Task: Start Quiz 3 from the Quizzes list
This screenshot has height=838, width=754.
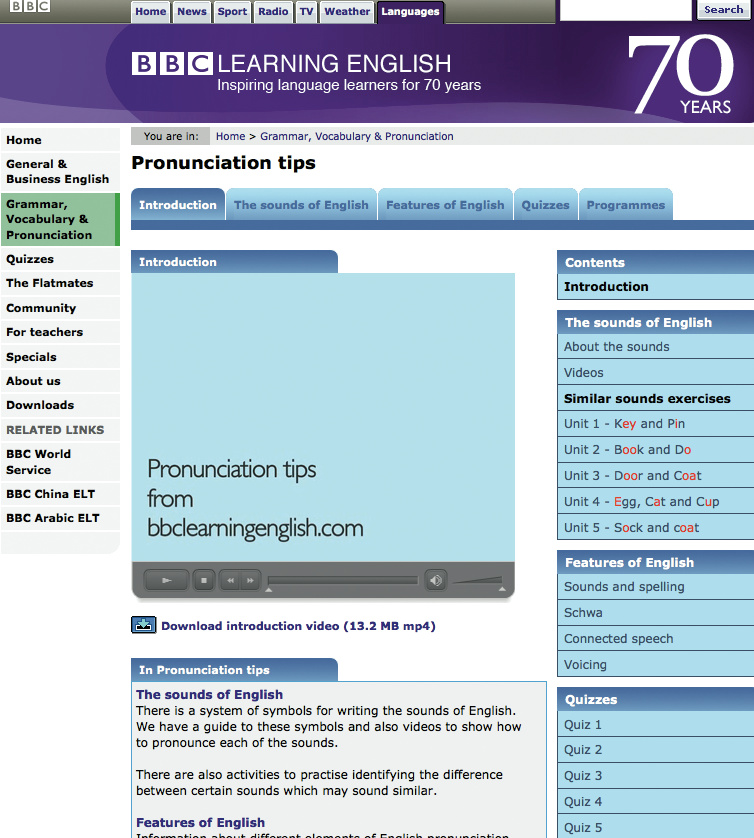Action: pyautogui.click(x=656, y=775)
